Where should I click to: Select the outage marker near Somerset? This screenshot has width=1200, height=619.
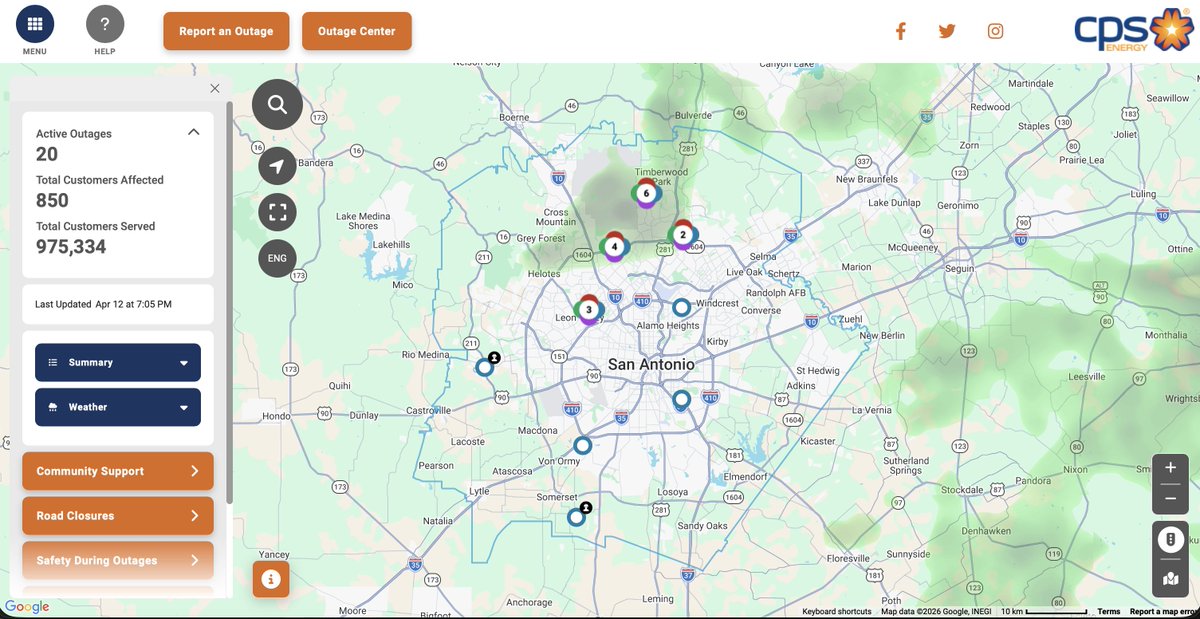(577, 516)
